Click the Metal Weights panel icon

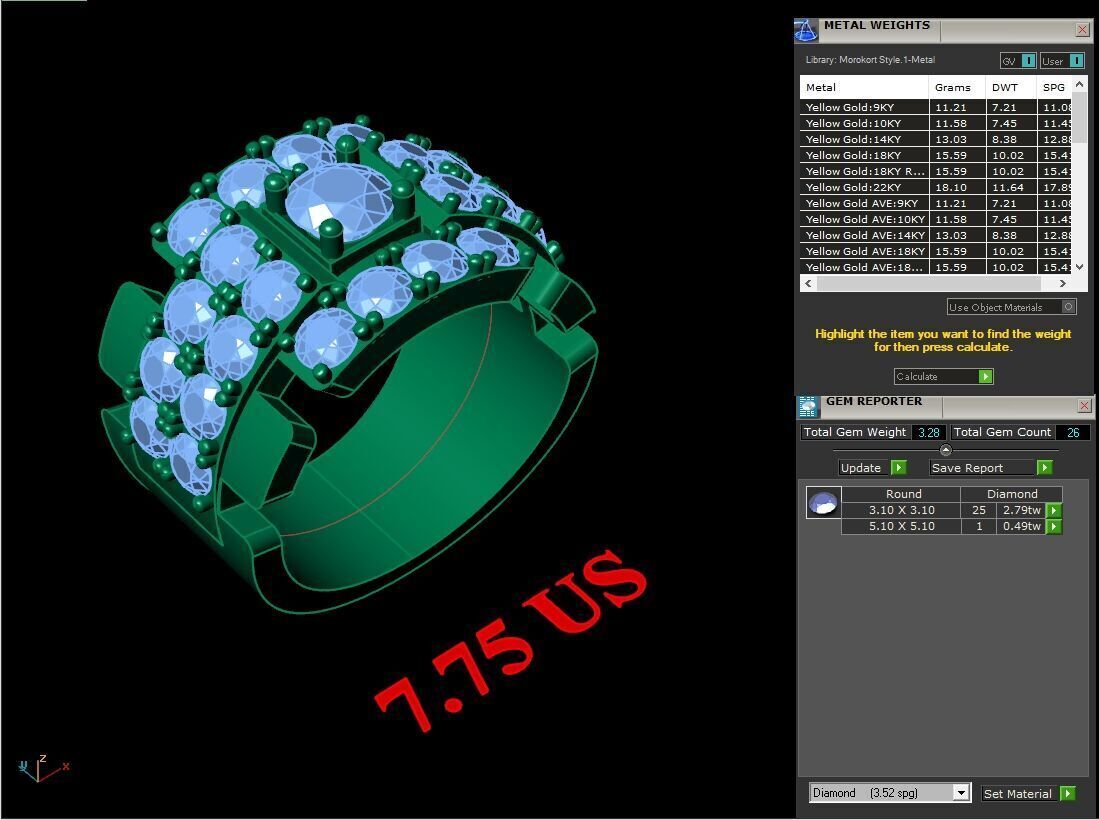coord(806,31)
